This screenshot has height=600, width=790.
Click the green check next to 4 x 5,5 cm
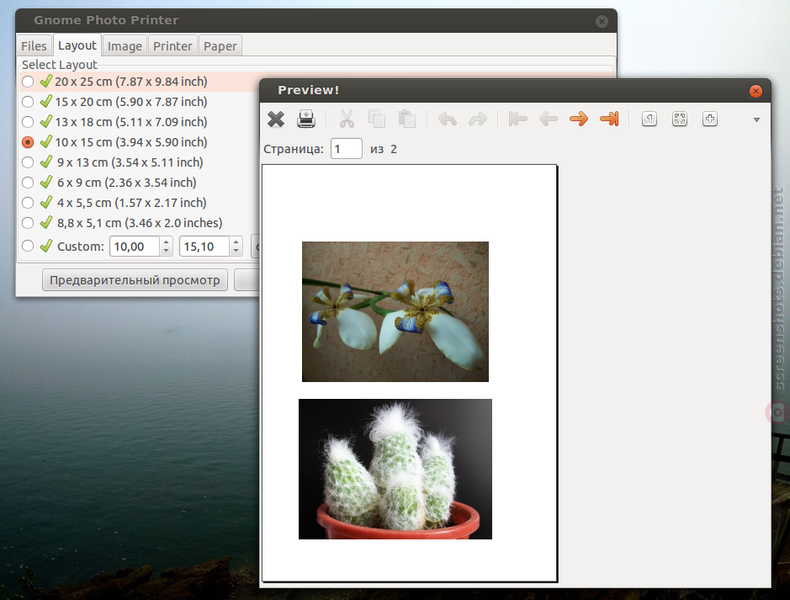(x=46, y=202)
